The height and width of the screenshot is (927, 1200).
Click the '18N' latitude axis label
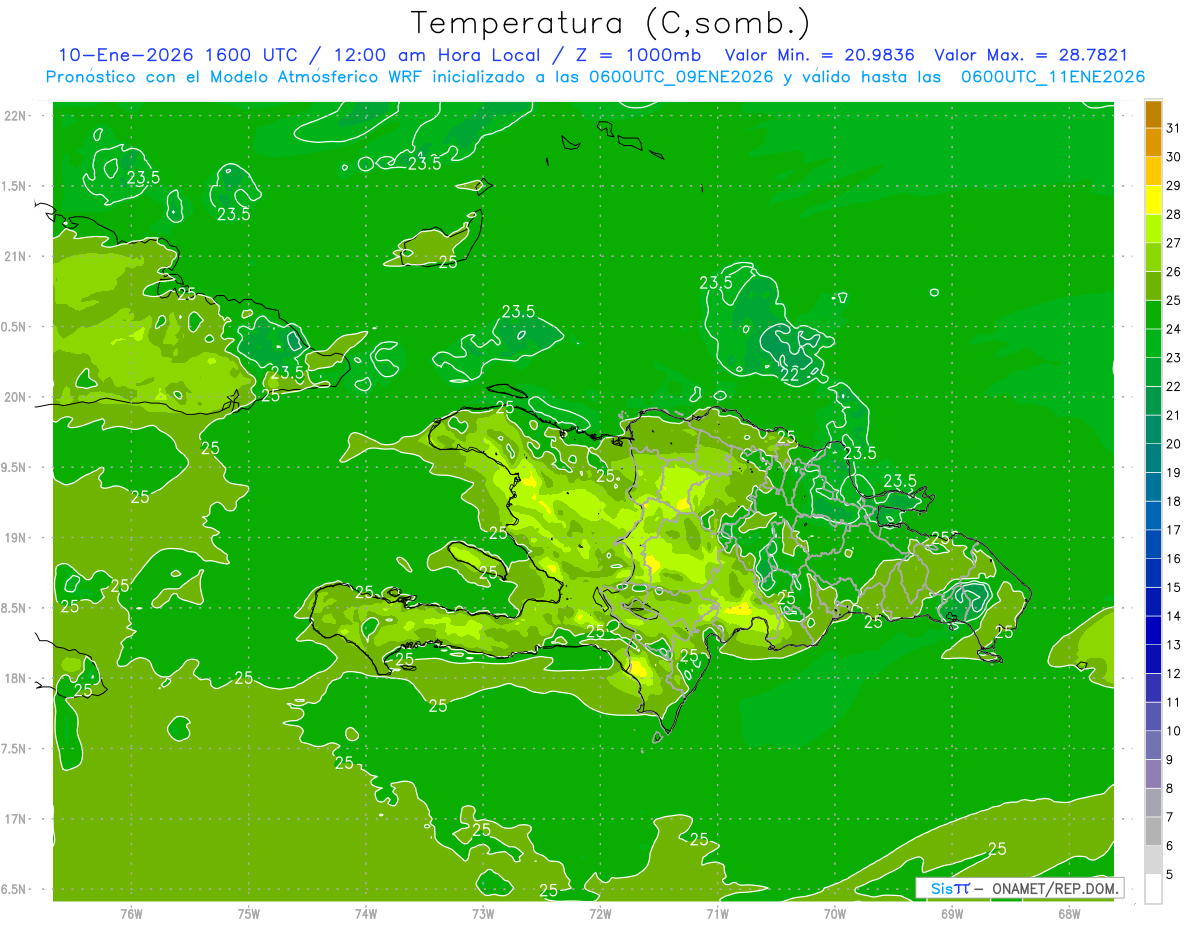15,679
